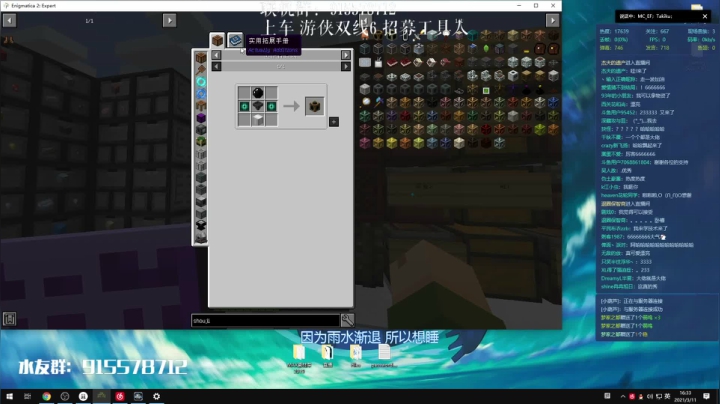Click bookmarks panel next page arrow
This screenshot has width=720, height=404.
169,20
